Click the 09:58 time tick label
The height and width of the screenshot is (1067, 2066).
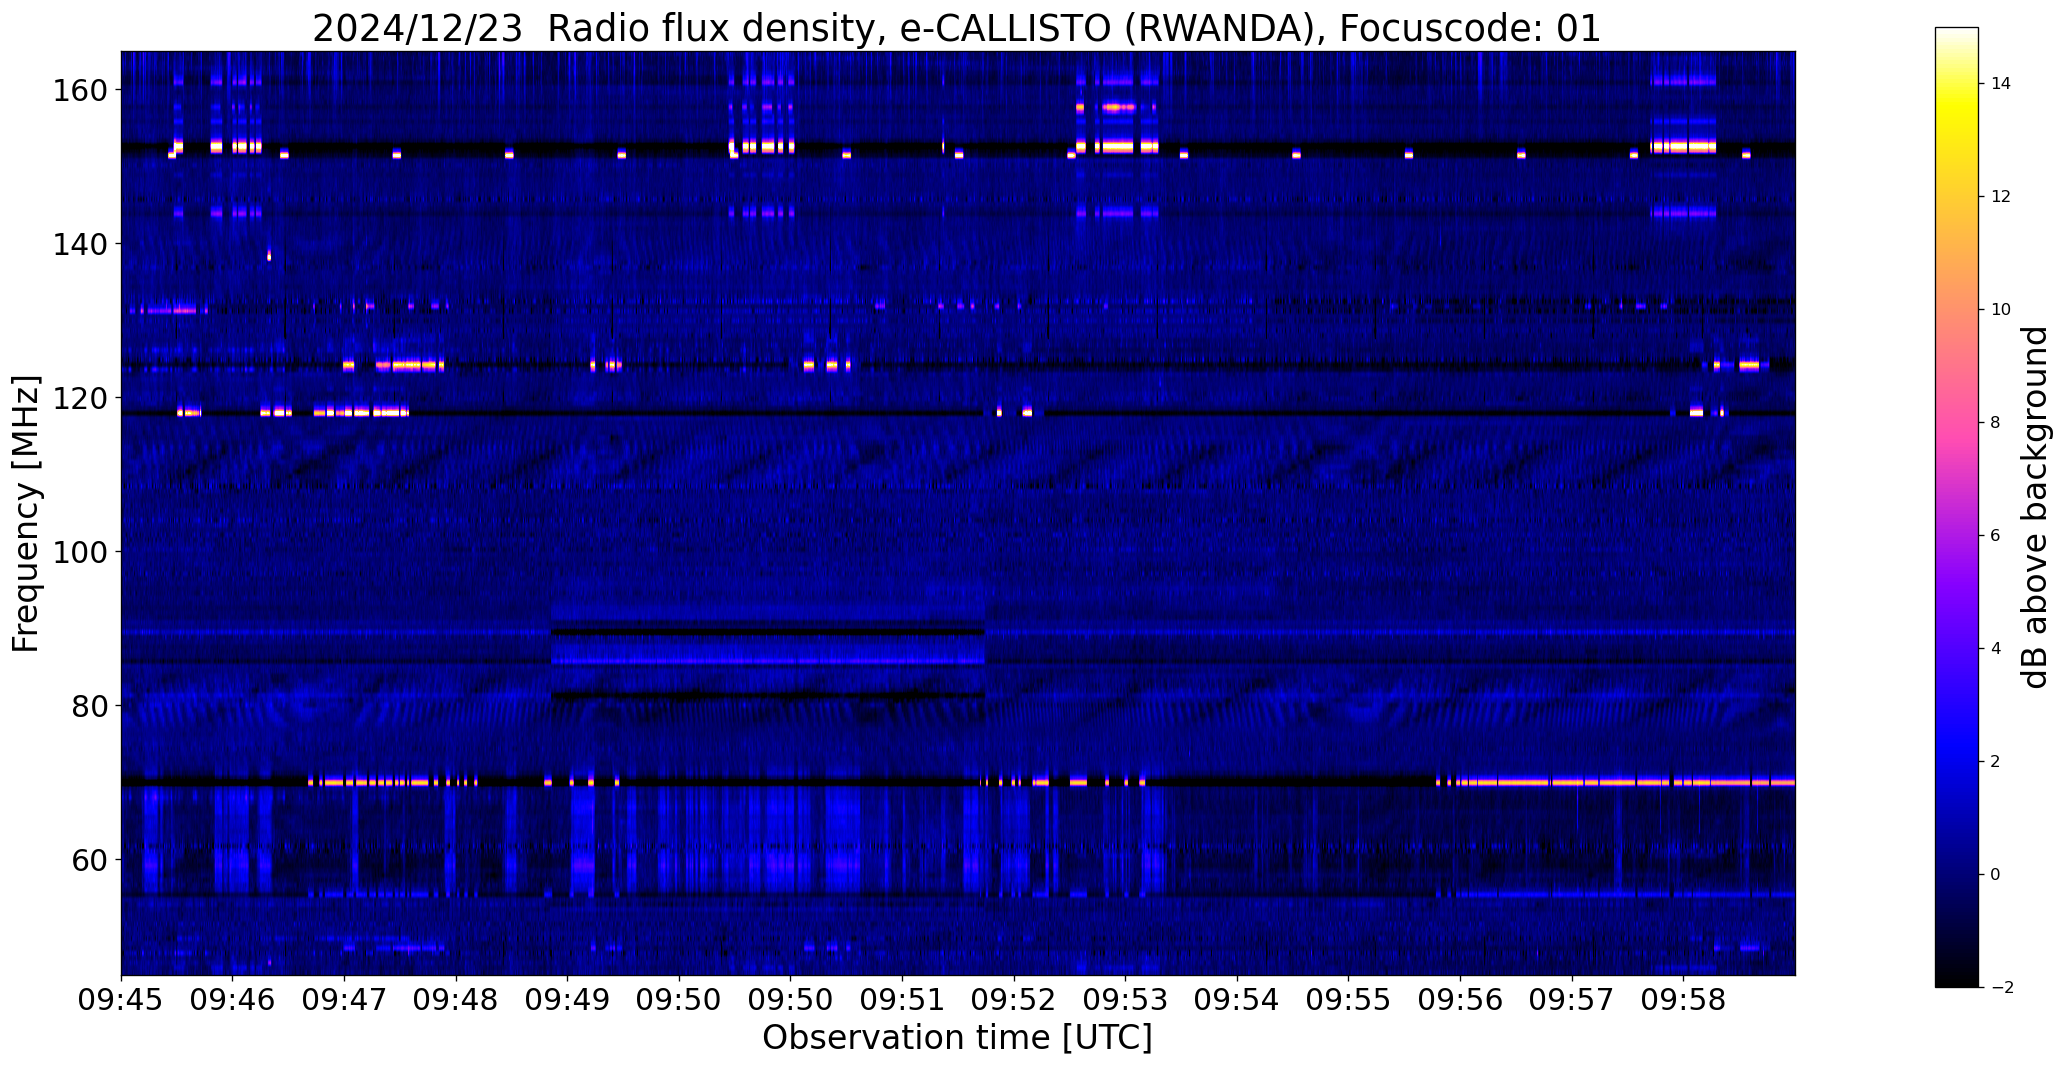coord(1684,1000)
